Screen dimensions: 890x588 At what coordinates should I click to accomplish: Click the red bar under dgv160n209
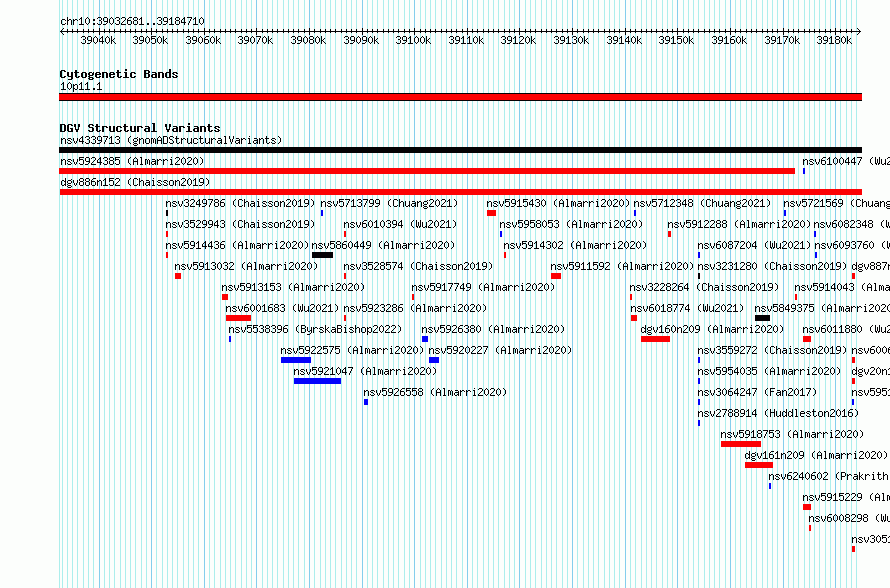pos(656,339)
